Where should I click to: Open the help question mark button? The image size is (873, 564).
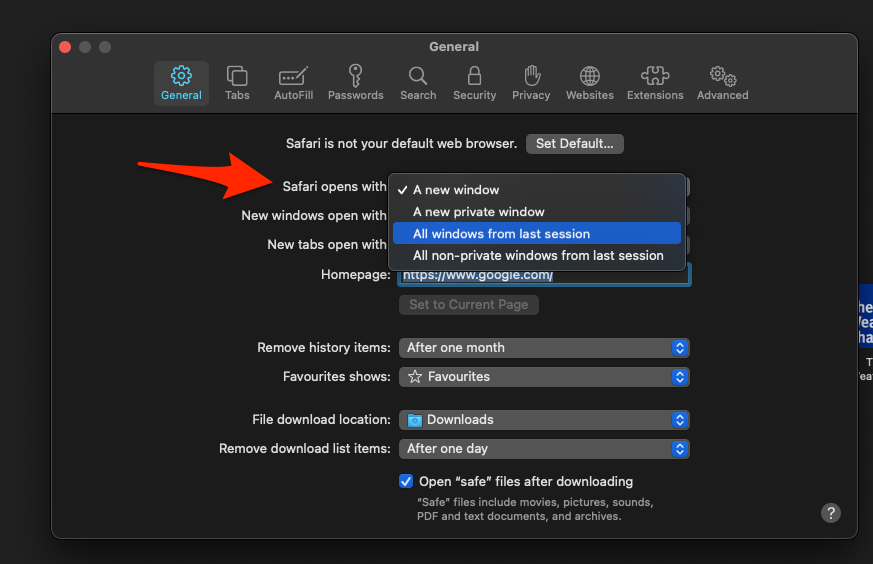tap(830, 513)
